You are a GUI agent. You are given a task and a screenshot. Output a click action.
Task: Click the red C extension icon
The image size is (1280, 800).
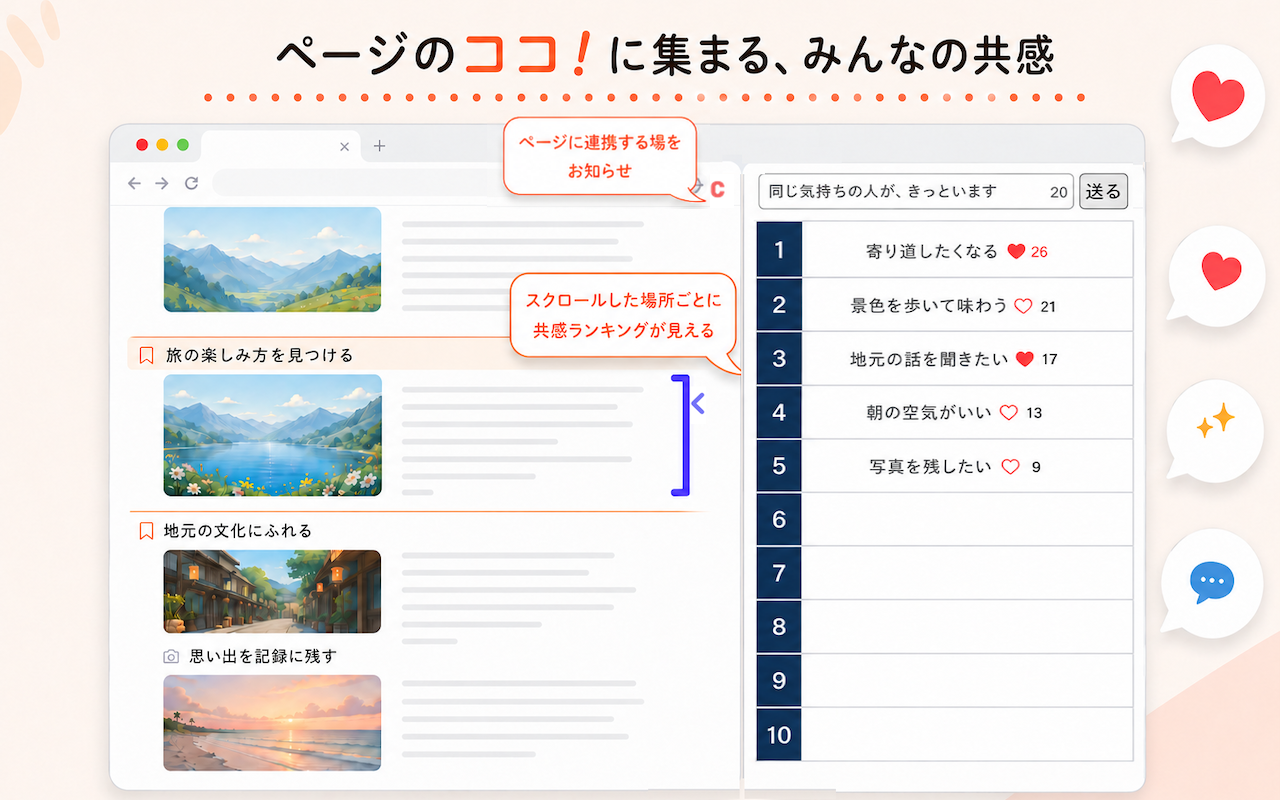pos(717,190)
